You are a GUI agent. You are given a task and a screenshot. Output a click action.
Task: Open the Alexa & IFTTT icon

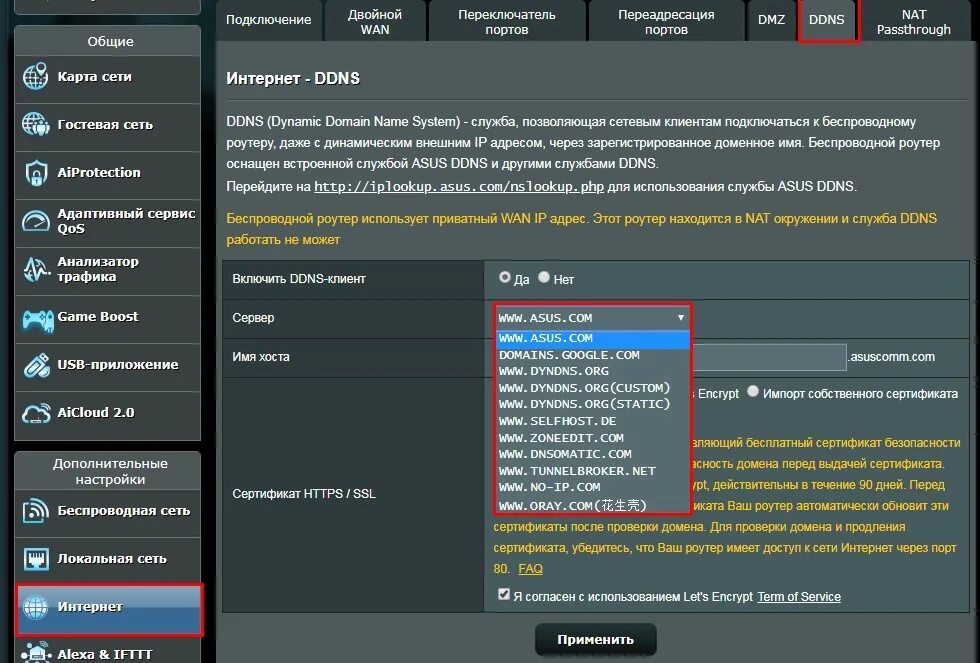pos(36,652)
